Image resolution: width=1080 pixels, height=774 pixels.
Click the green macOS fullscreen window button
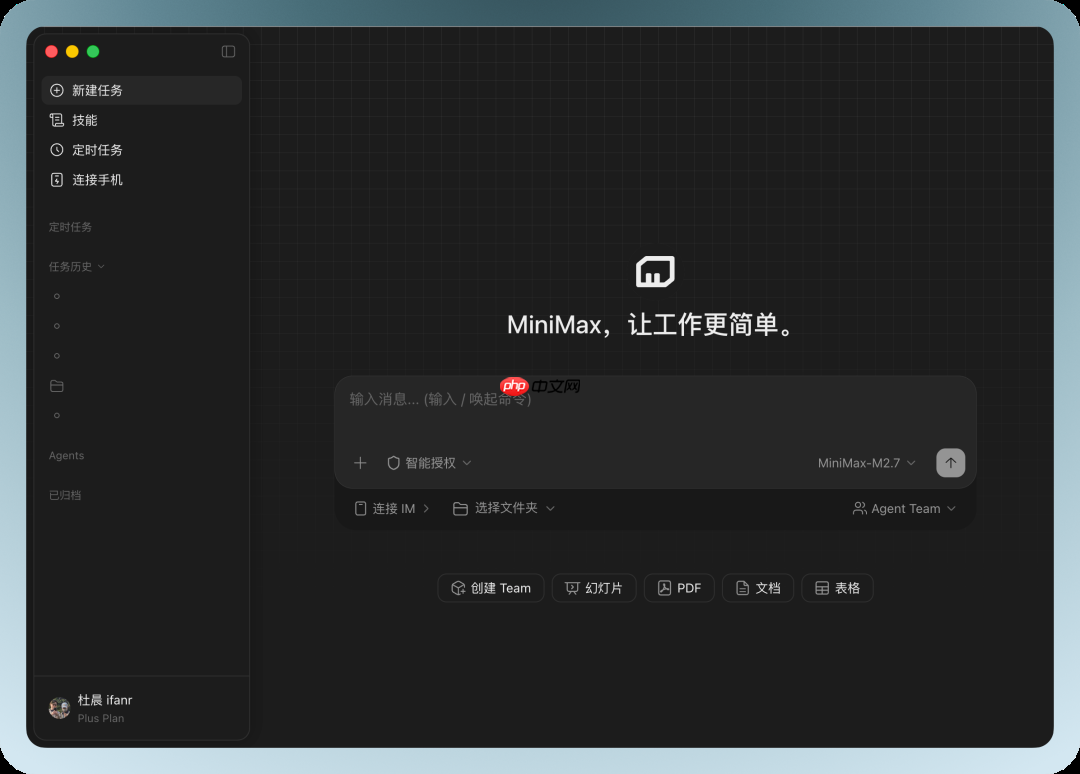tap(93, 52)
